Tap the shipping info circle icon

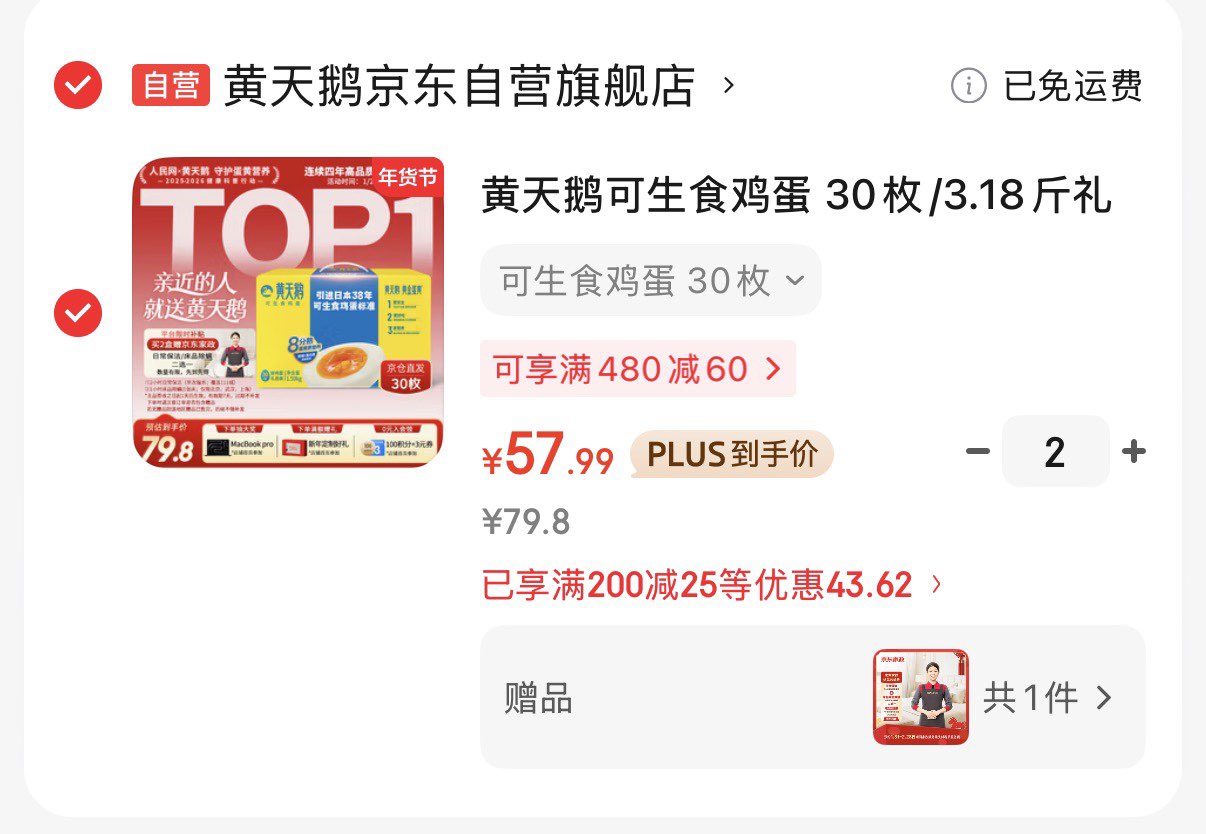968,86
